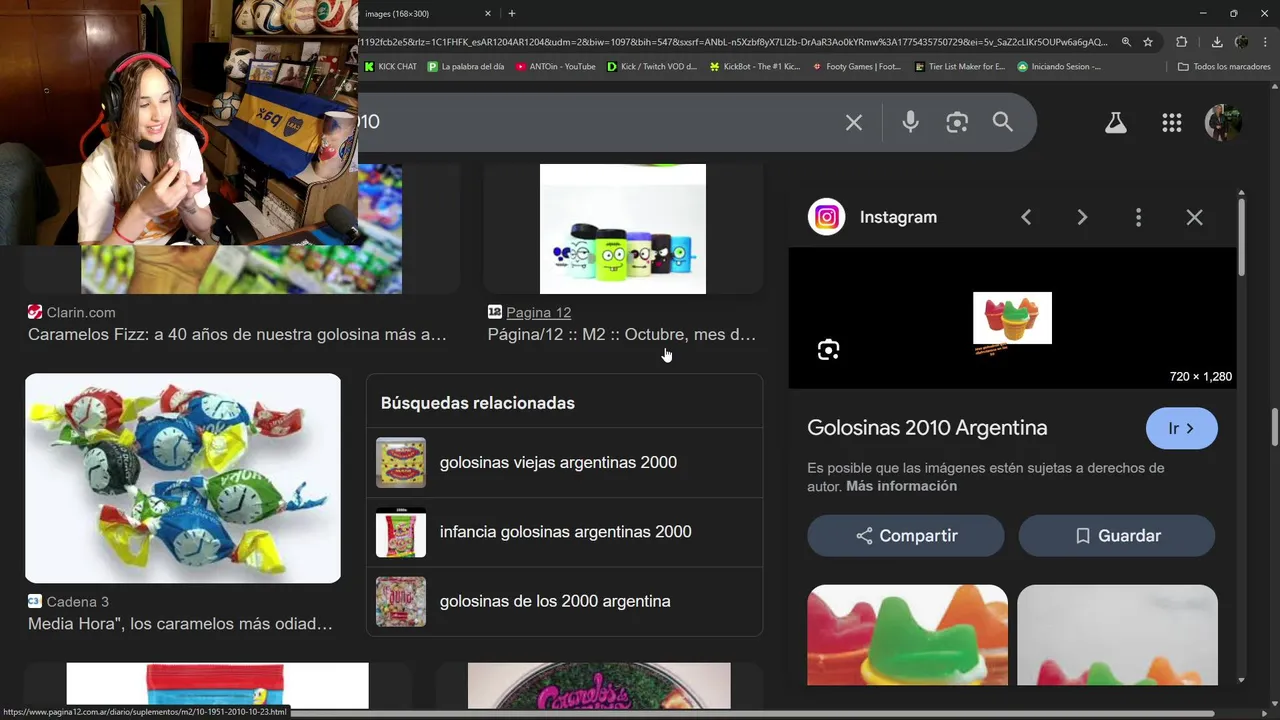Open Google Lens camera search icon
The image size is (1280, 720).
pos(957,122)
